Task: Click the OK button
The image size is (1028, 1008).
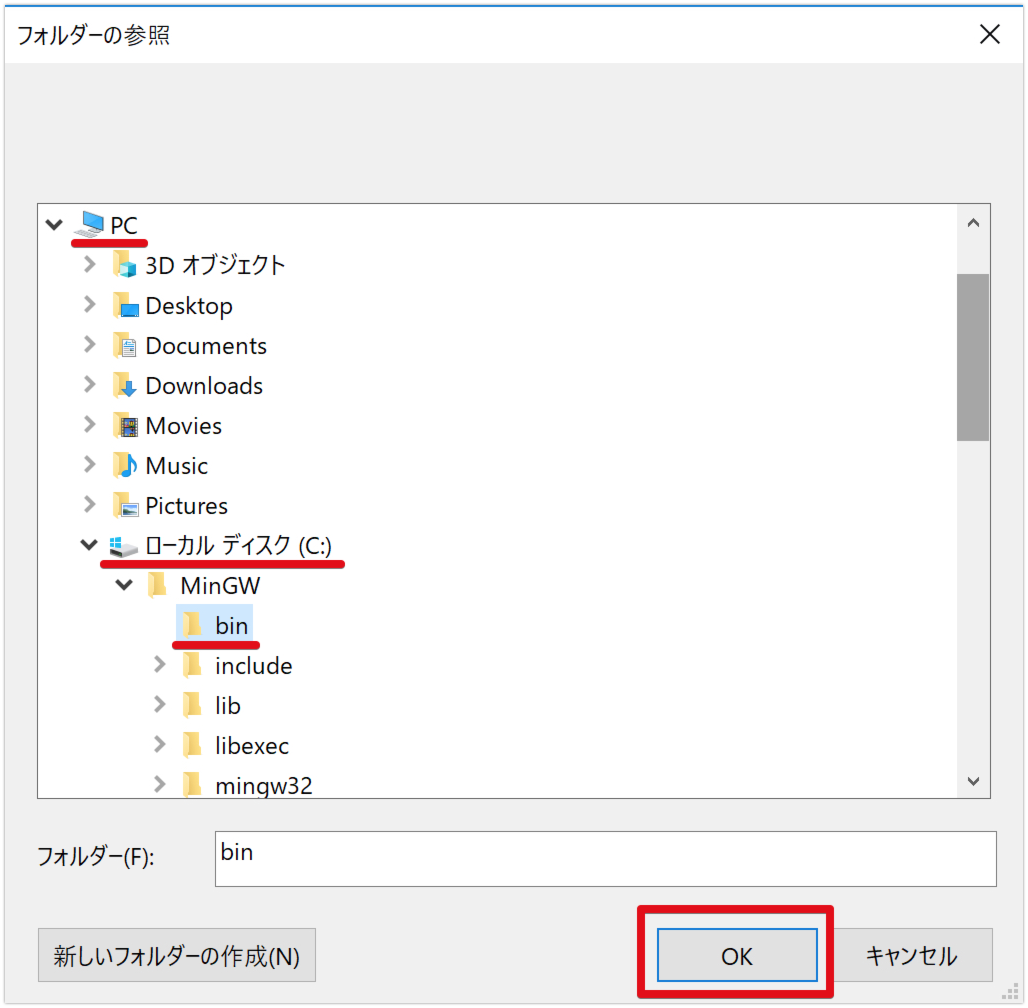Action: click(x=736, y=954)
